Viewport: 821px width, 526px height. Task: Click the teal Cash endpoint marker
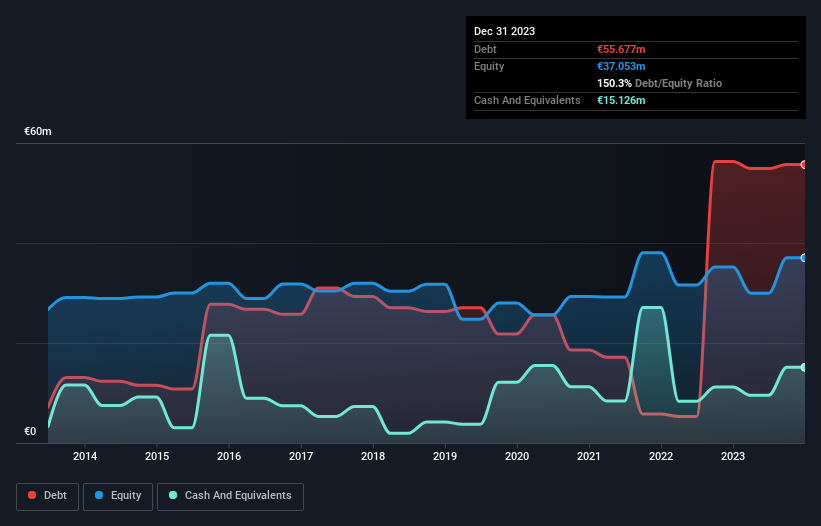804,367
